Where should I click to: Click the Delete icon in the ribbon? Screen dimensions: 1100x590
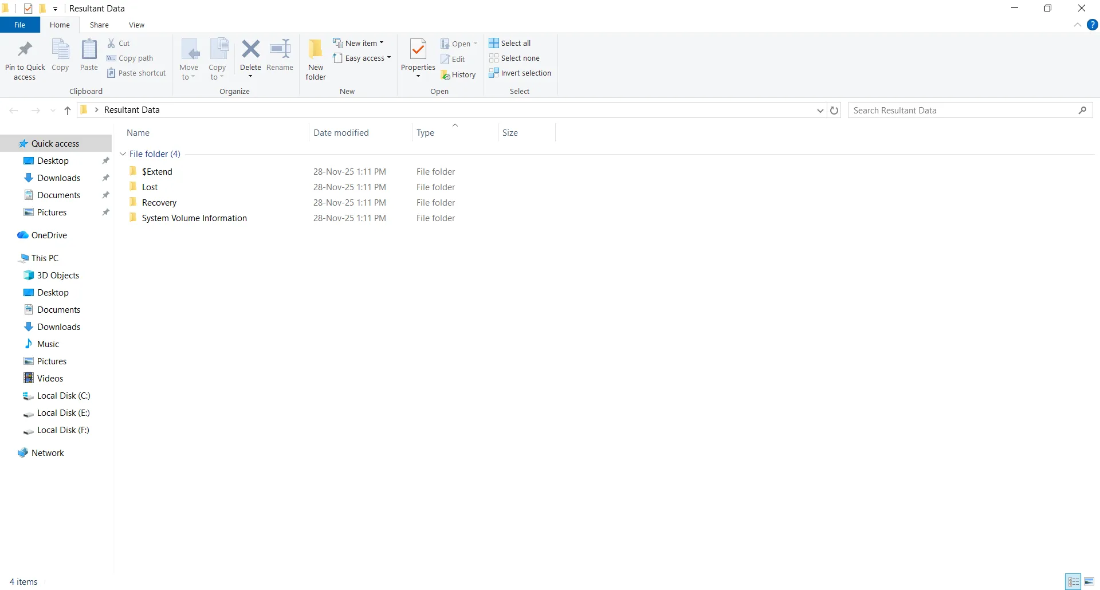(250, 50)
